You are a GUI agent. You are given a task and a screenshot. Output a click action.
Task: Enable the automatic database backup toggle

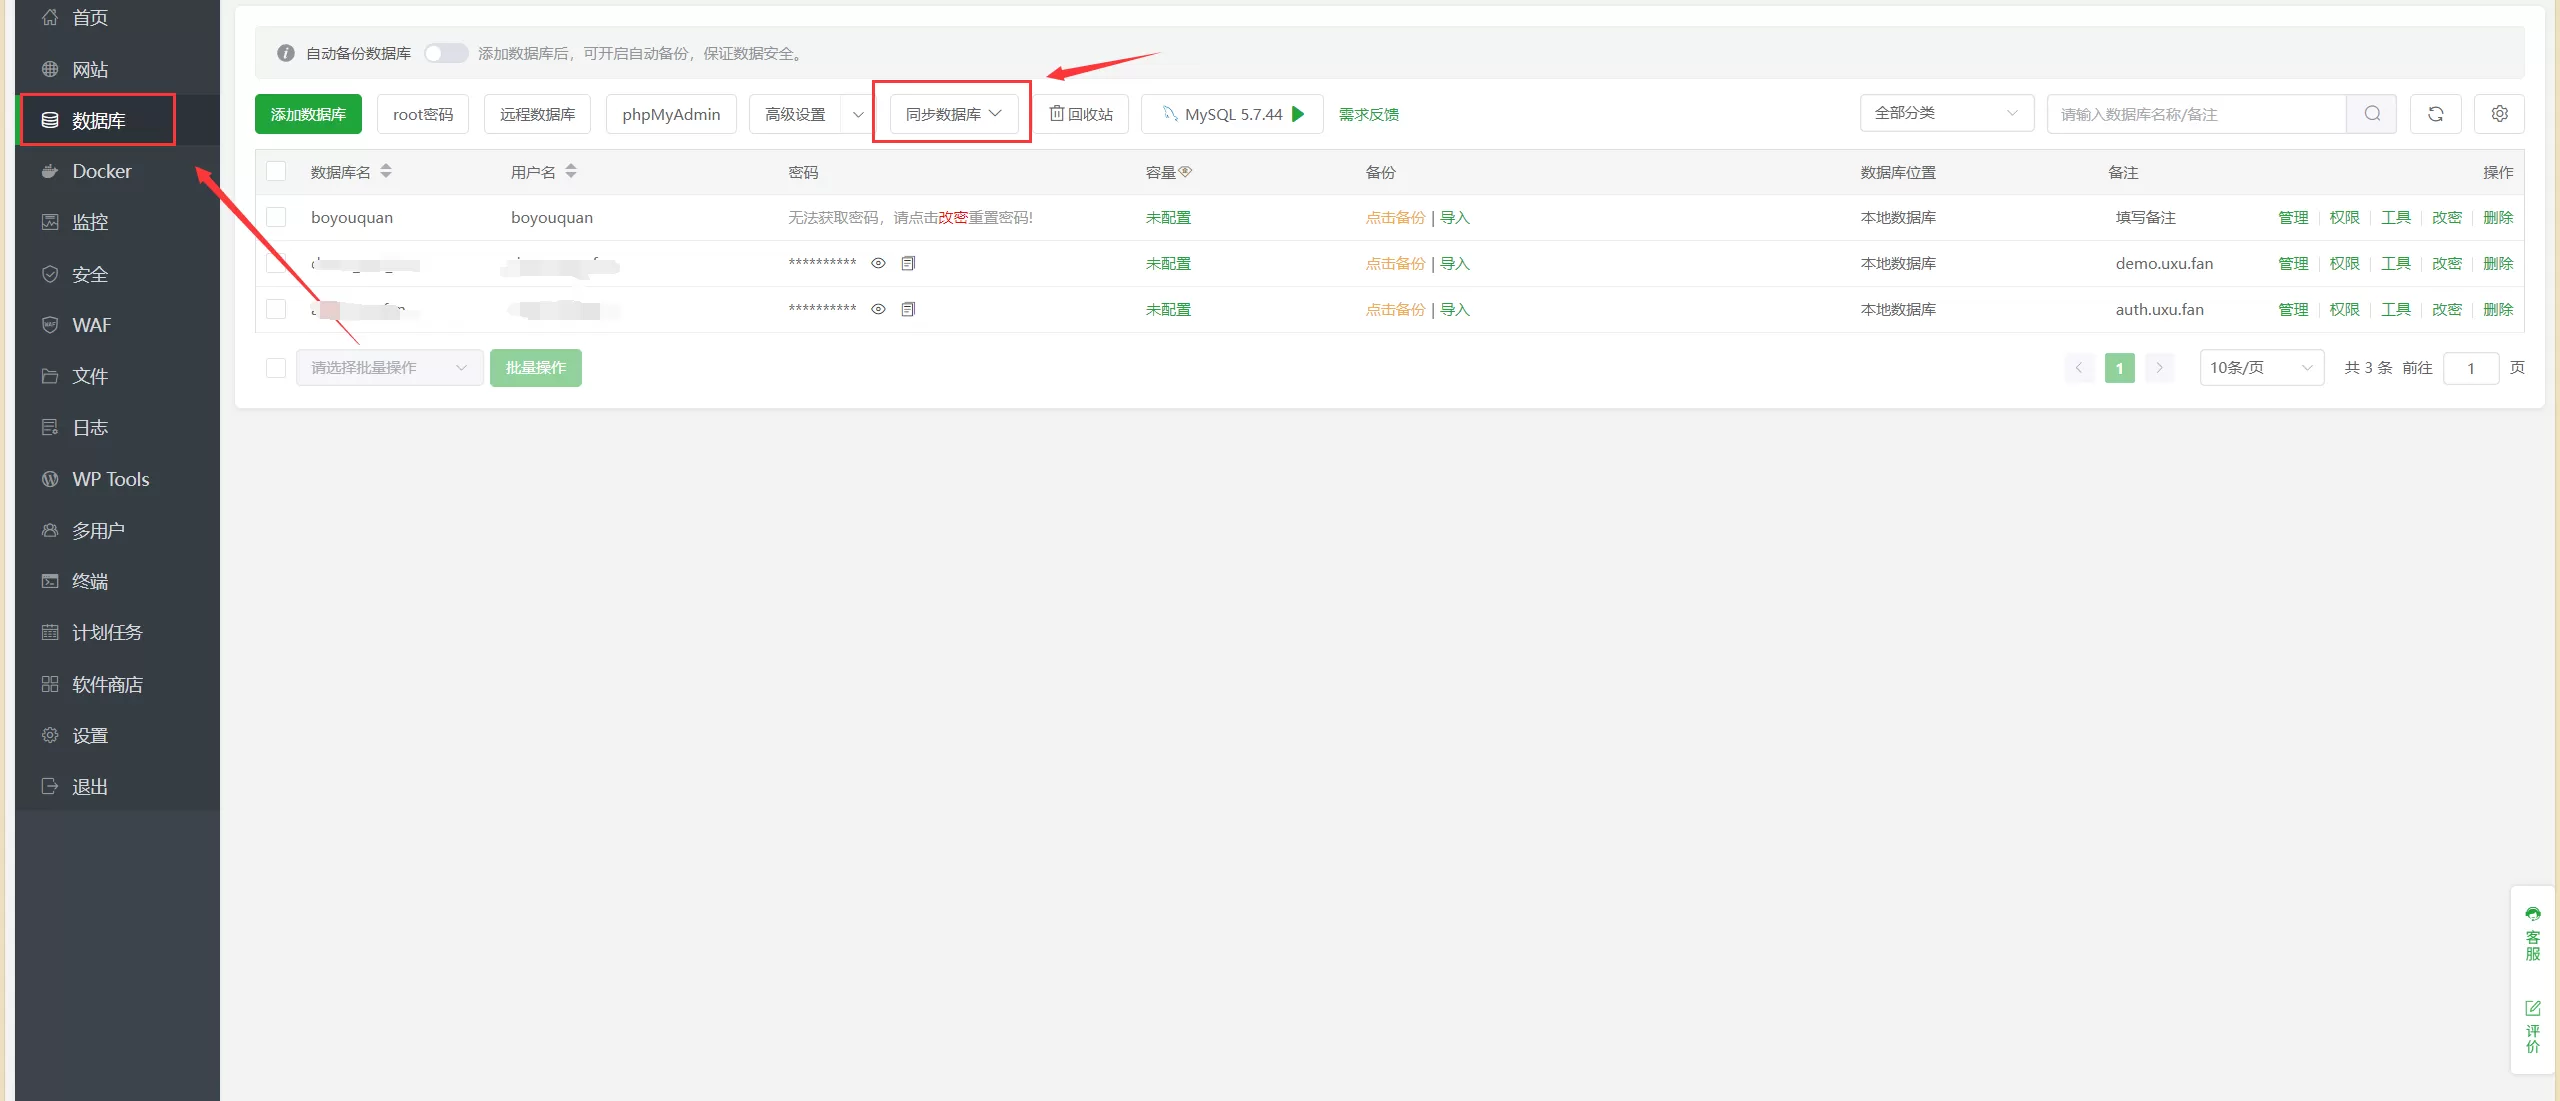tap(446, 53)
